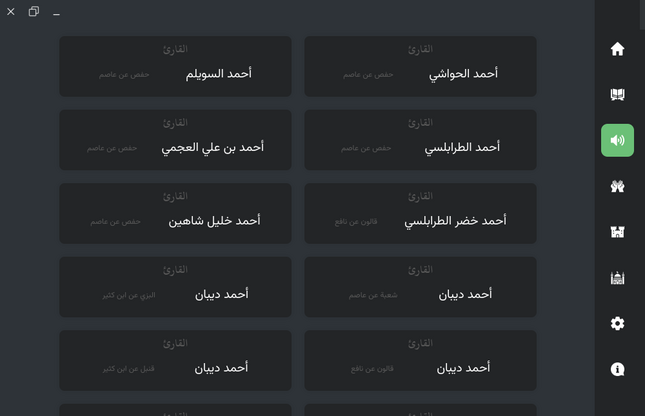Click the restore window icon
645x416 pixels.
(x=34, y=12)
